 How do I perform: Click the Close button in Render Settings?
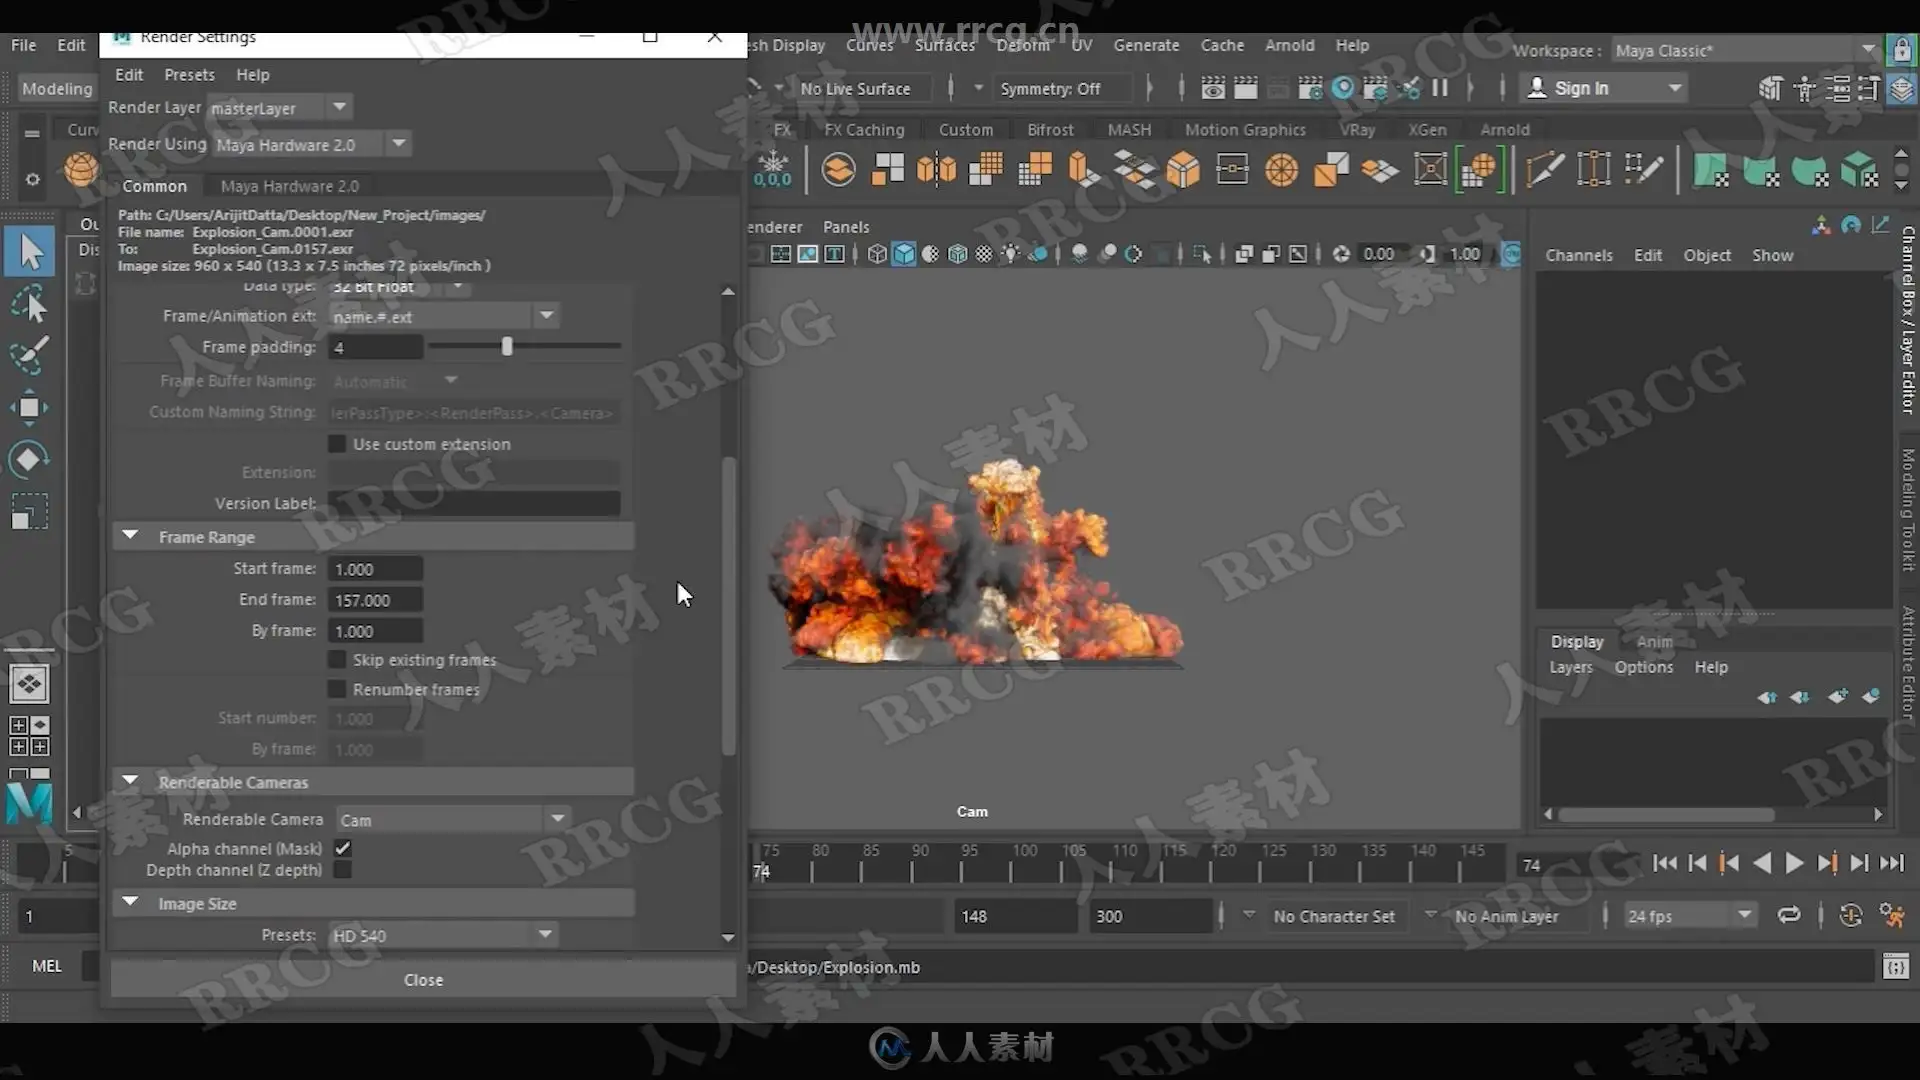click(x=423, y=980)
